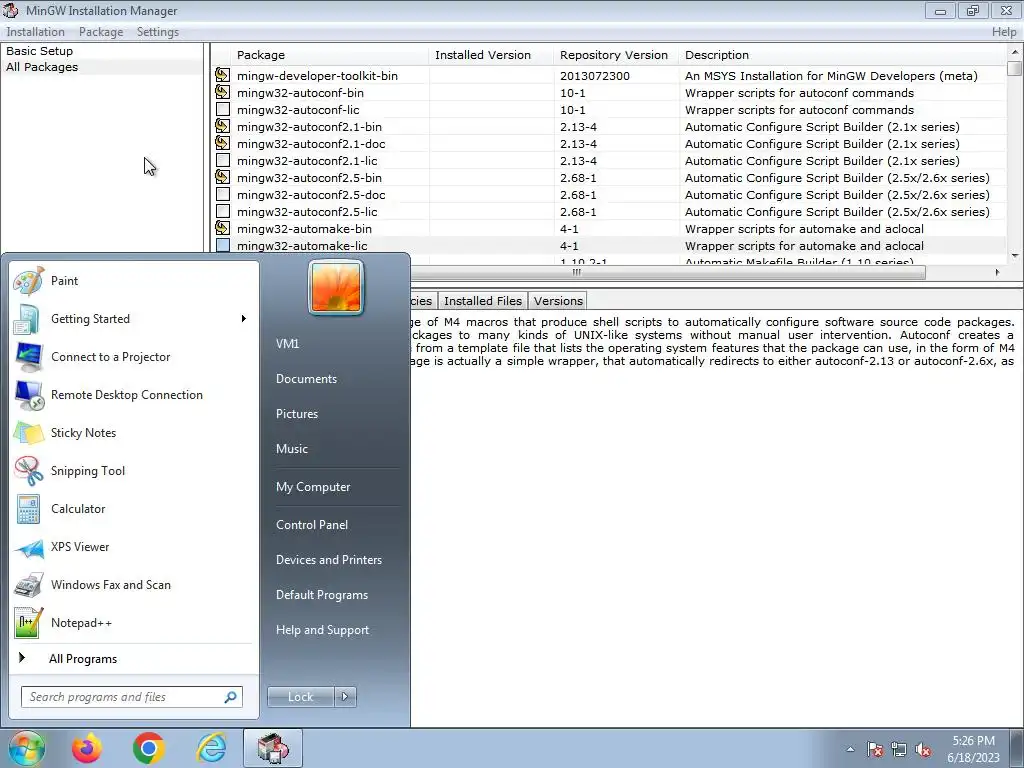Click the package list scroll-up arrow

[1014, 52]
